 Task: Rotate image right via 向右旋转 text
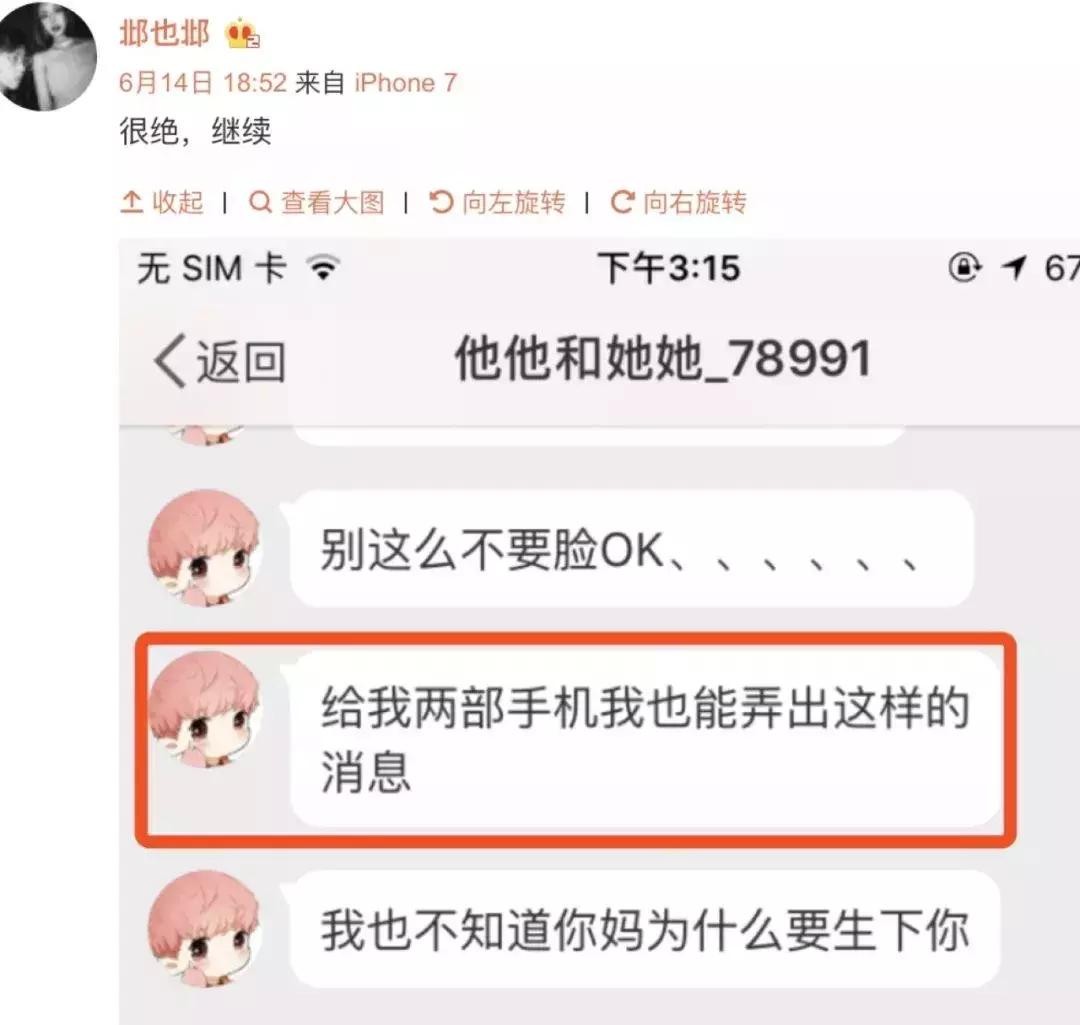click(x=695, y=202)
